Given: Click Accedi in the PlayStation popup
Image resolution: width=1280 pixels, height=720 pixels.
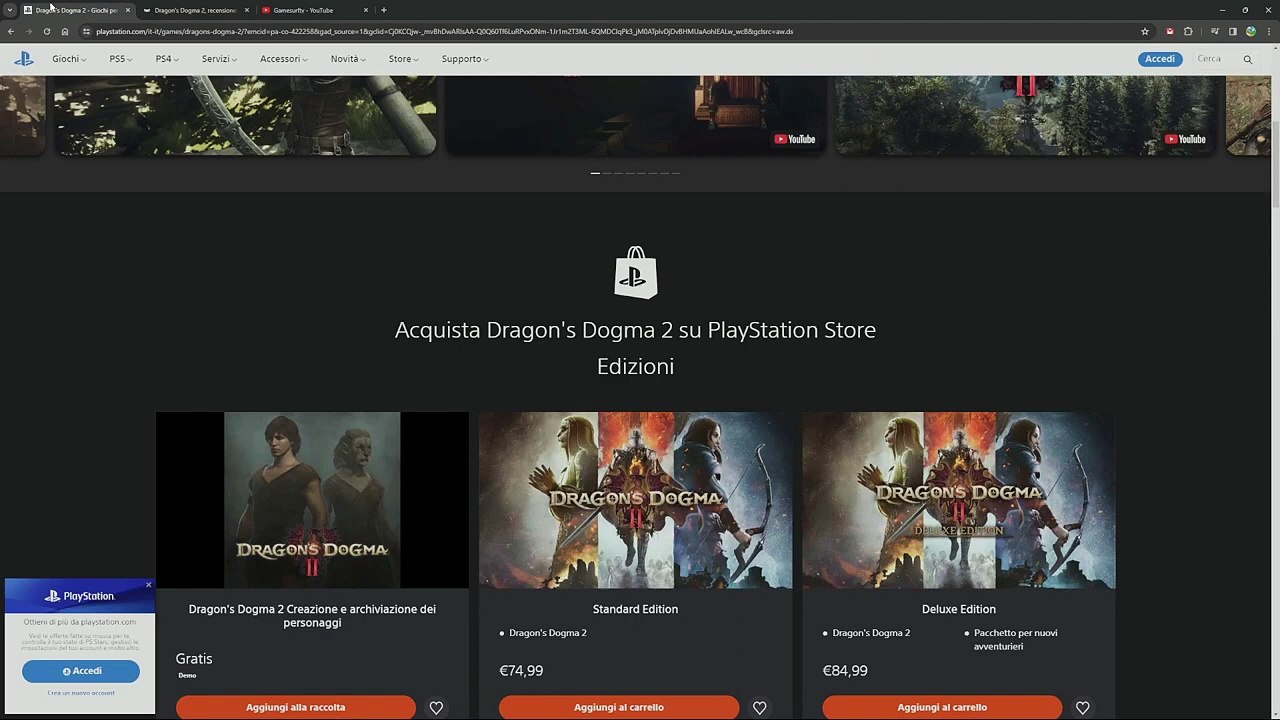Looking at the screenshot, I should pos(81,671).
